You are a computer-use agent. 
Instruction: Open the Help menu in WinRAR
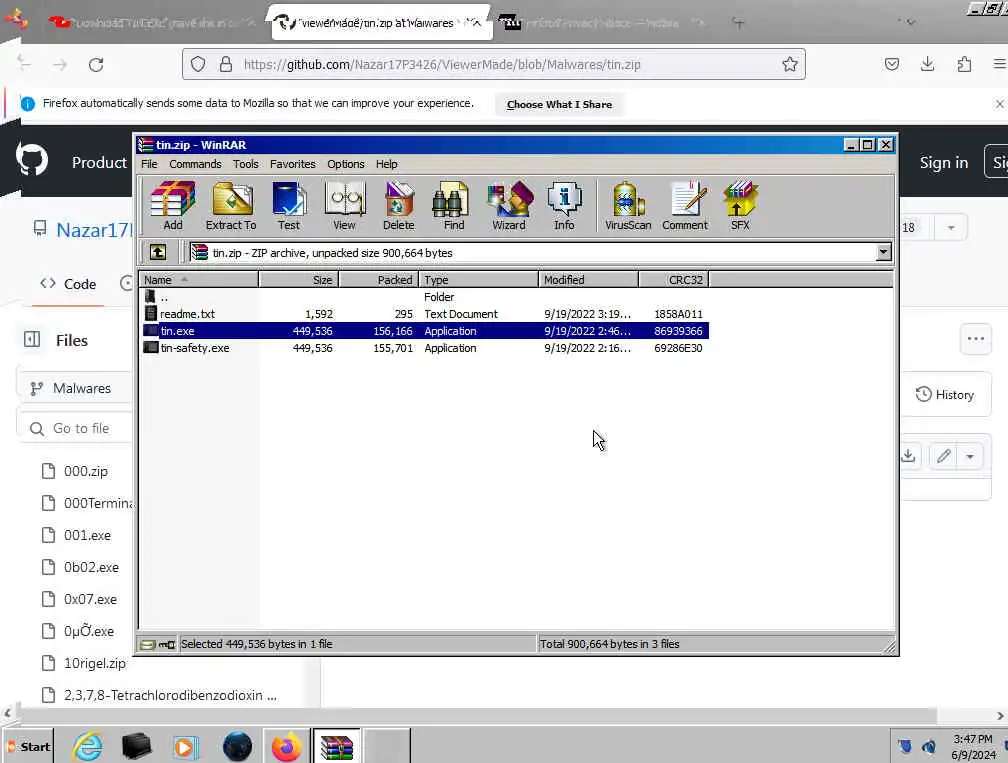point(386,164)
